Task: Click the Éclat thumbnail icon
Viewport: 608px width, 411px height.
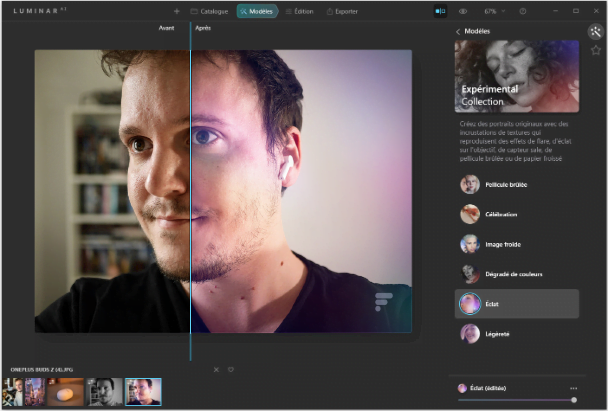Action: [x=470, y=304]
